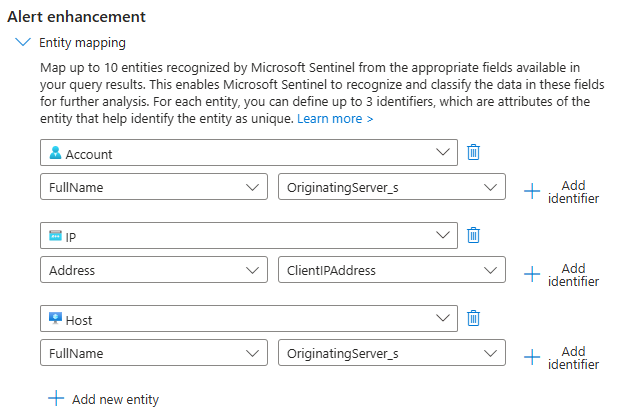
Task: Open the IP entity type dropdown
Action: point(249,235)
